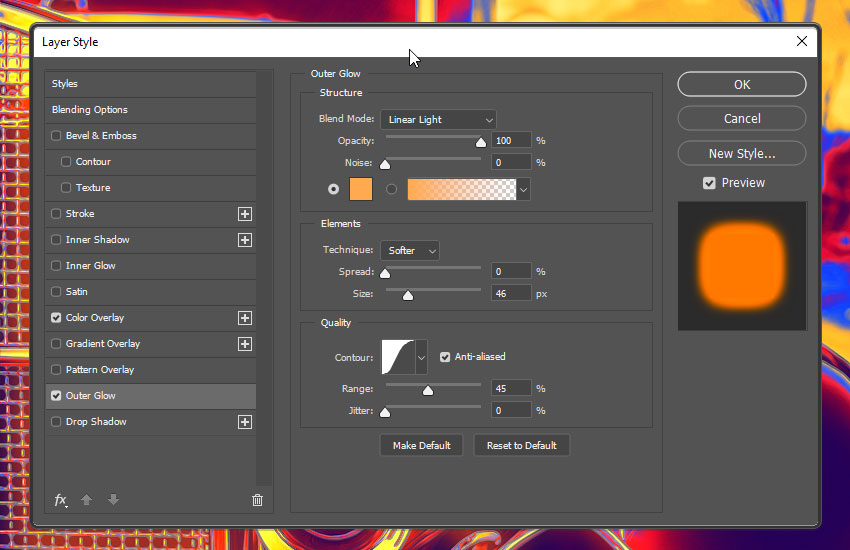Enable the Texture checkbox

(66, 187)
